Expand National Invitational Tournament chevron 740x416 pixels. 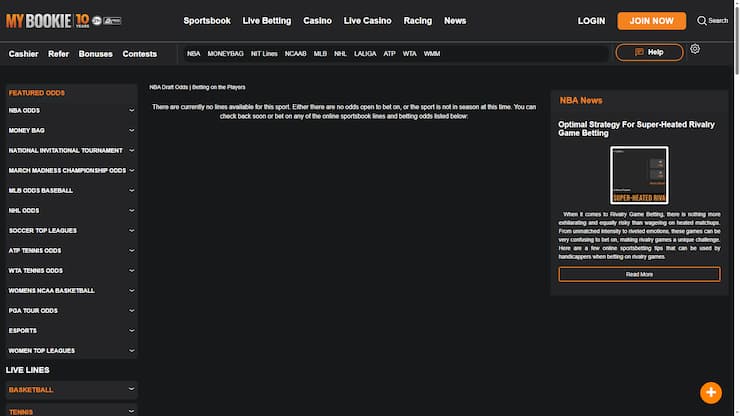(x=132, y=150)
